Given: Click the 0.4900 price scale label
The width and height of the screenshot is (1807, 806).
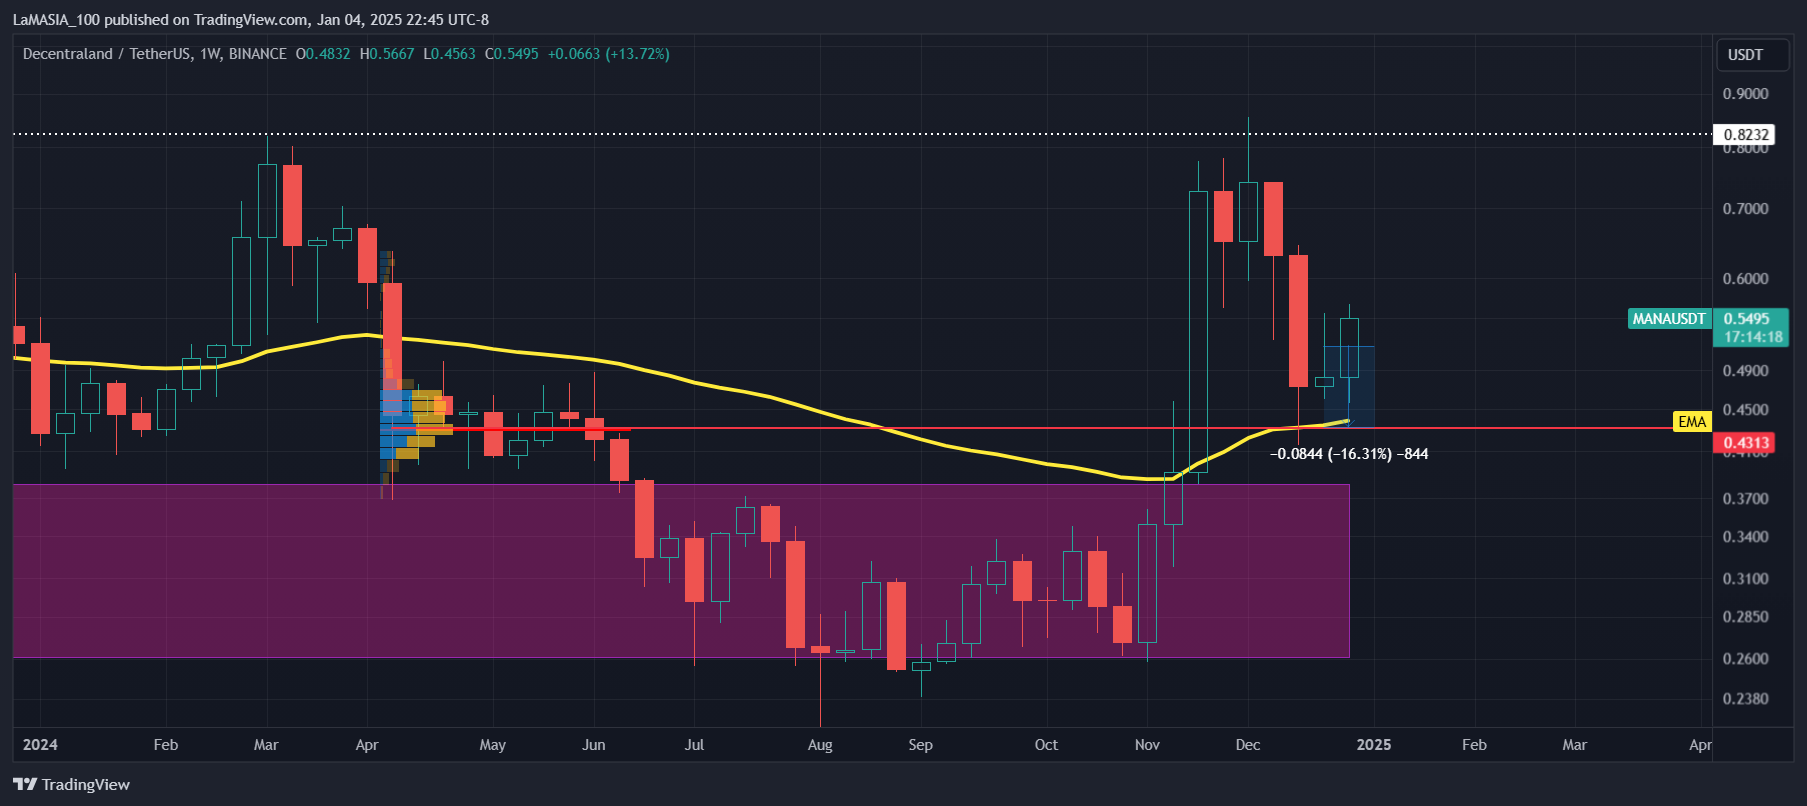Looking at the screenshot, I should 1746,371.
